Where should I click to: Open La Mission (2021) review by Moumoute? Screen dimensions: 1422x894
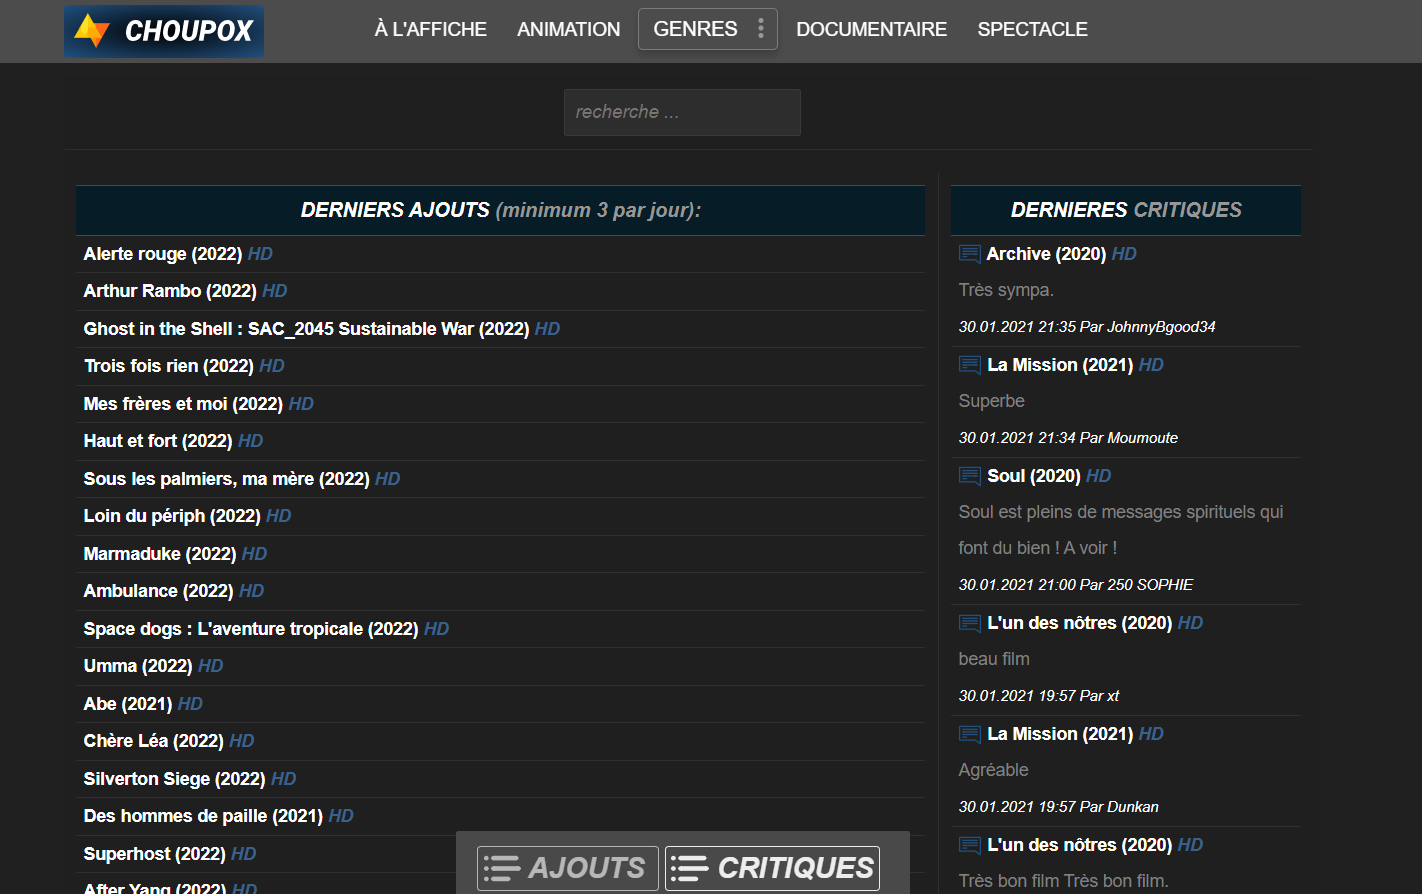click(1060, 365)
